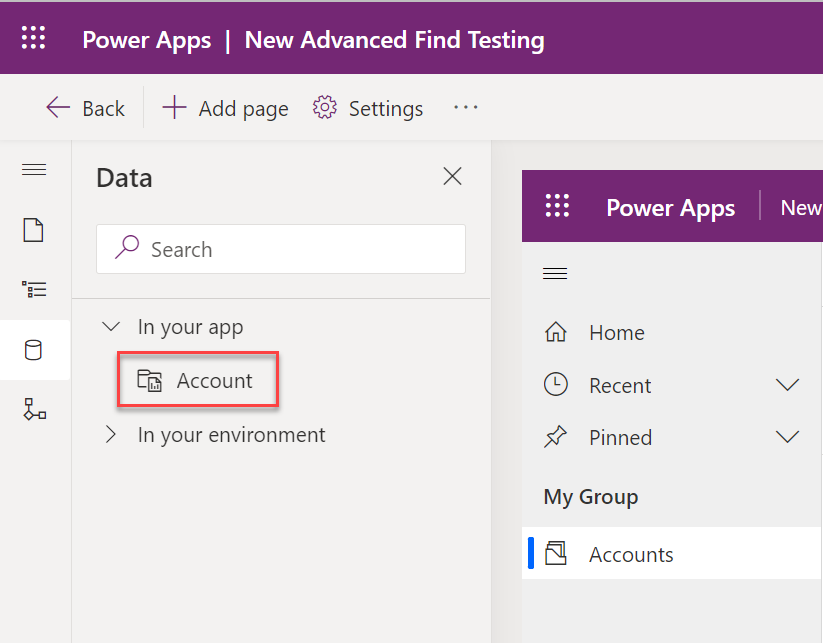Image resolution: width=823 pixels, height=643 pixels.
Task: Open app Settings gear
Action: coord(367,109)
